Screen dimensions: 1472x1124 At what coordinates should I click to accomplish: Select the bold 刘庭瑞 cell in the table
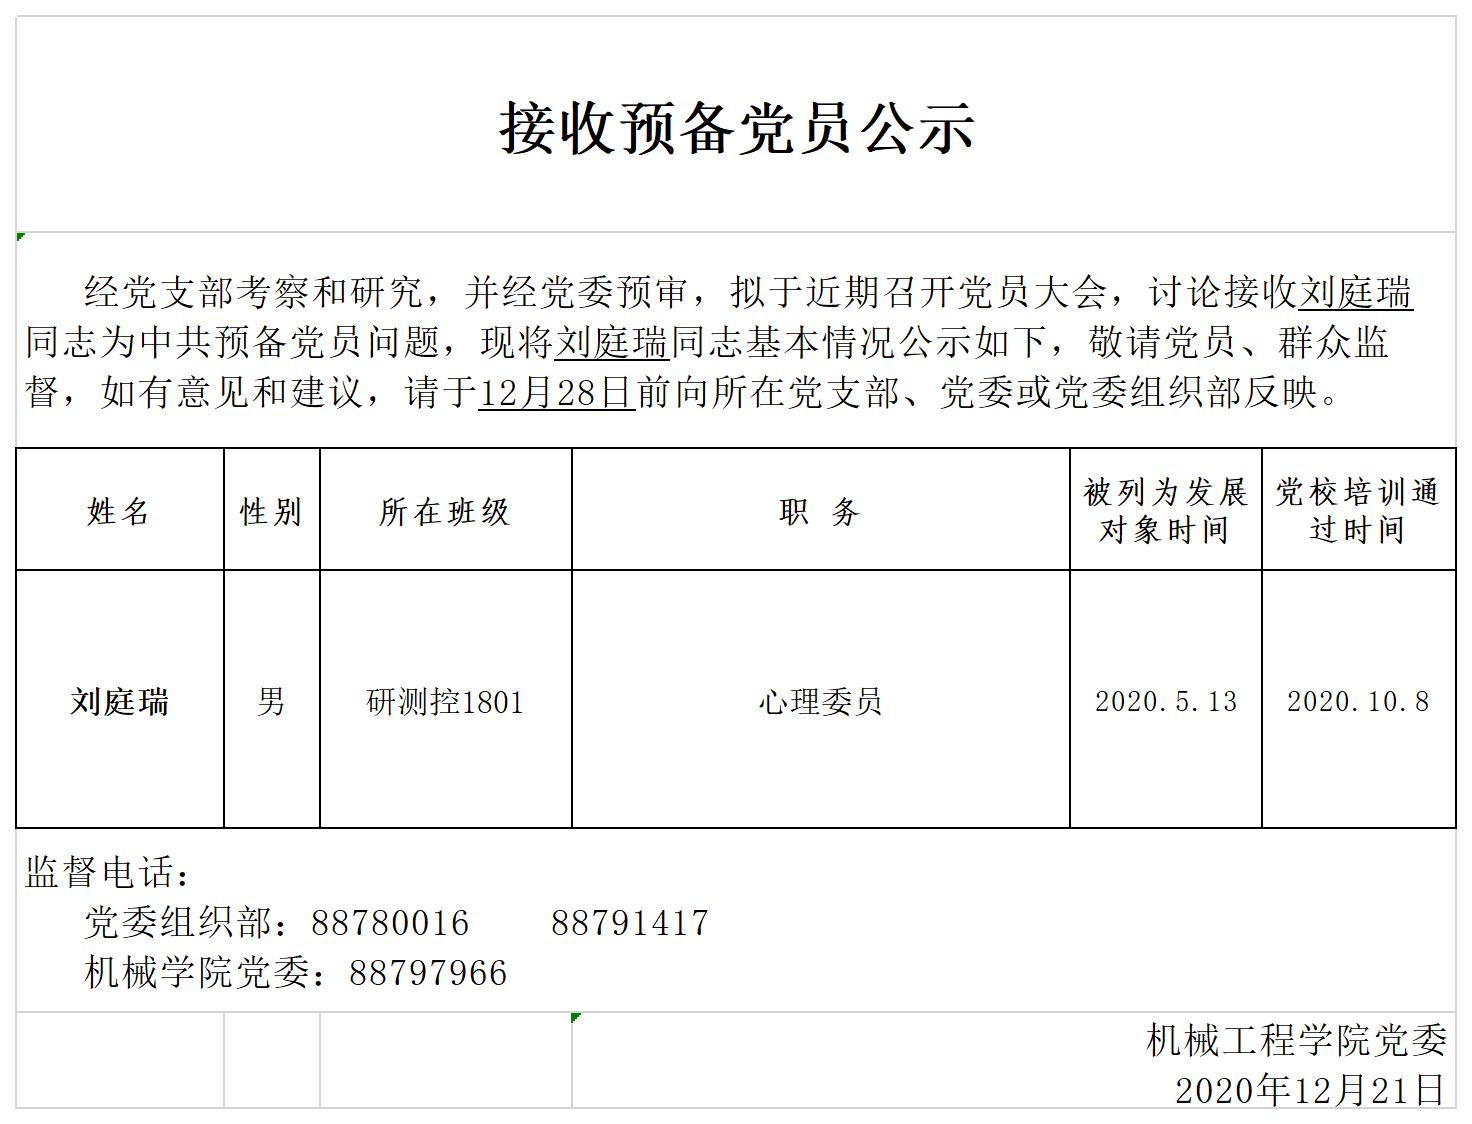pos(119,701)
